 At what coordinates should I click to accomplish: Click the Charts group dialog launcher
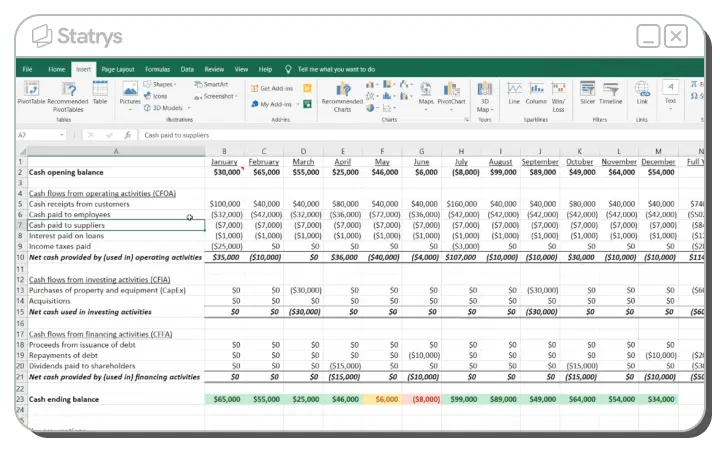(x=467, y=119)
